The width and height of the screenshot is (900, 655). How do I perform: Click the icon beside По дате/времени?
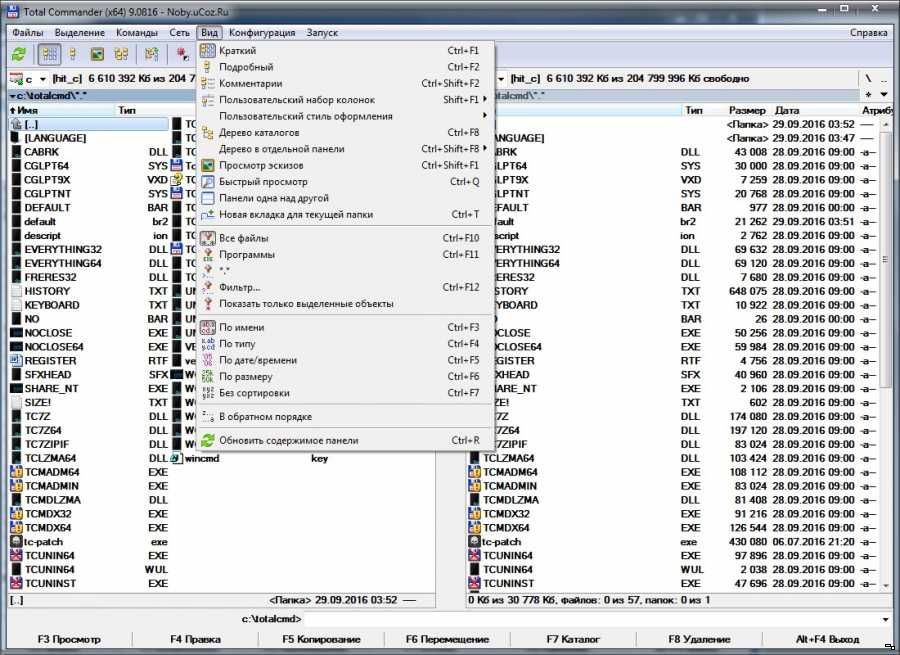click(208, 361)
